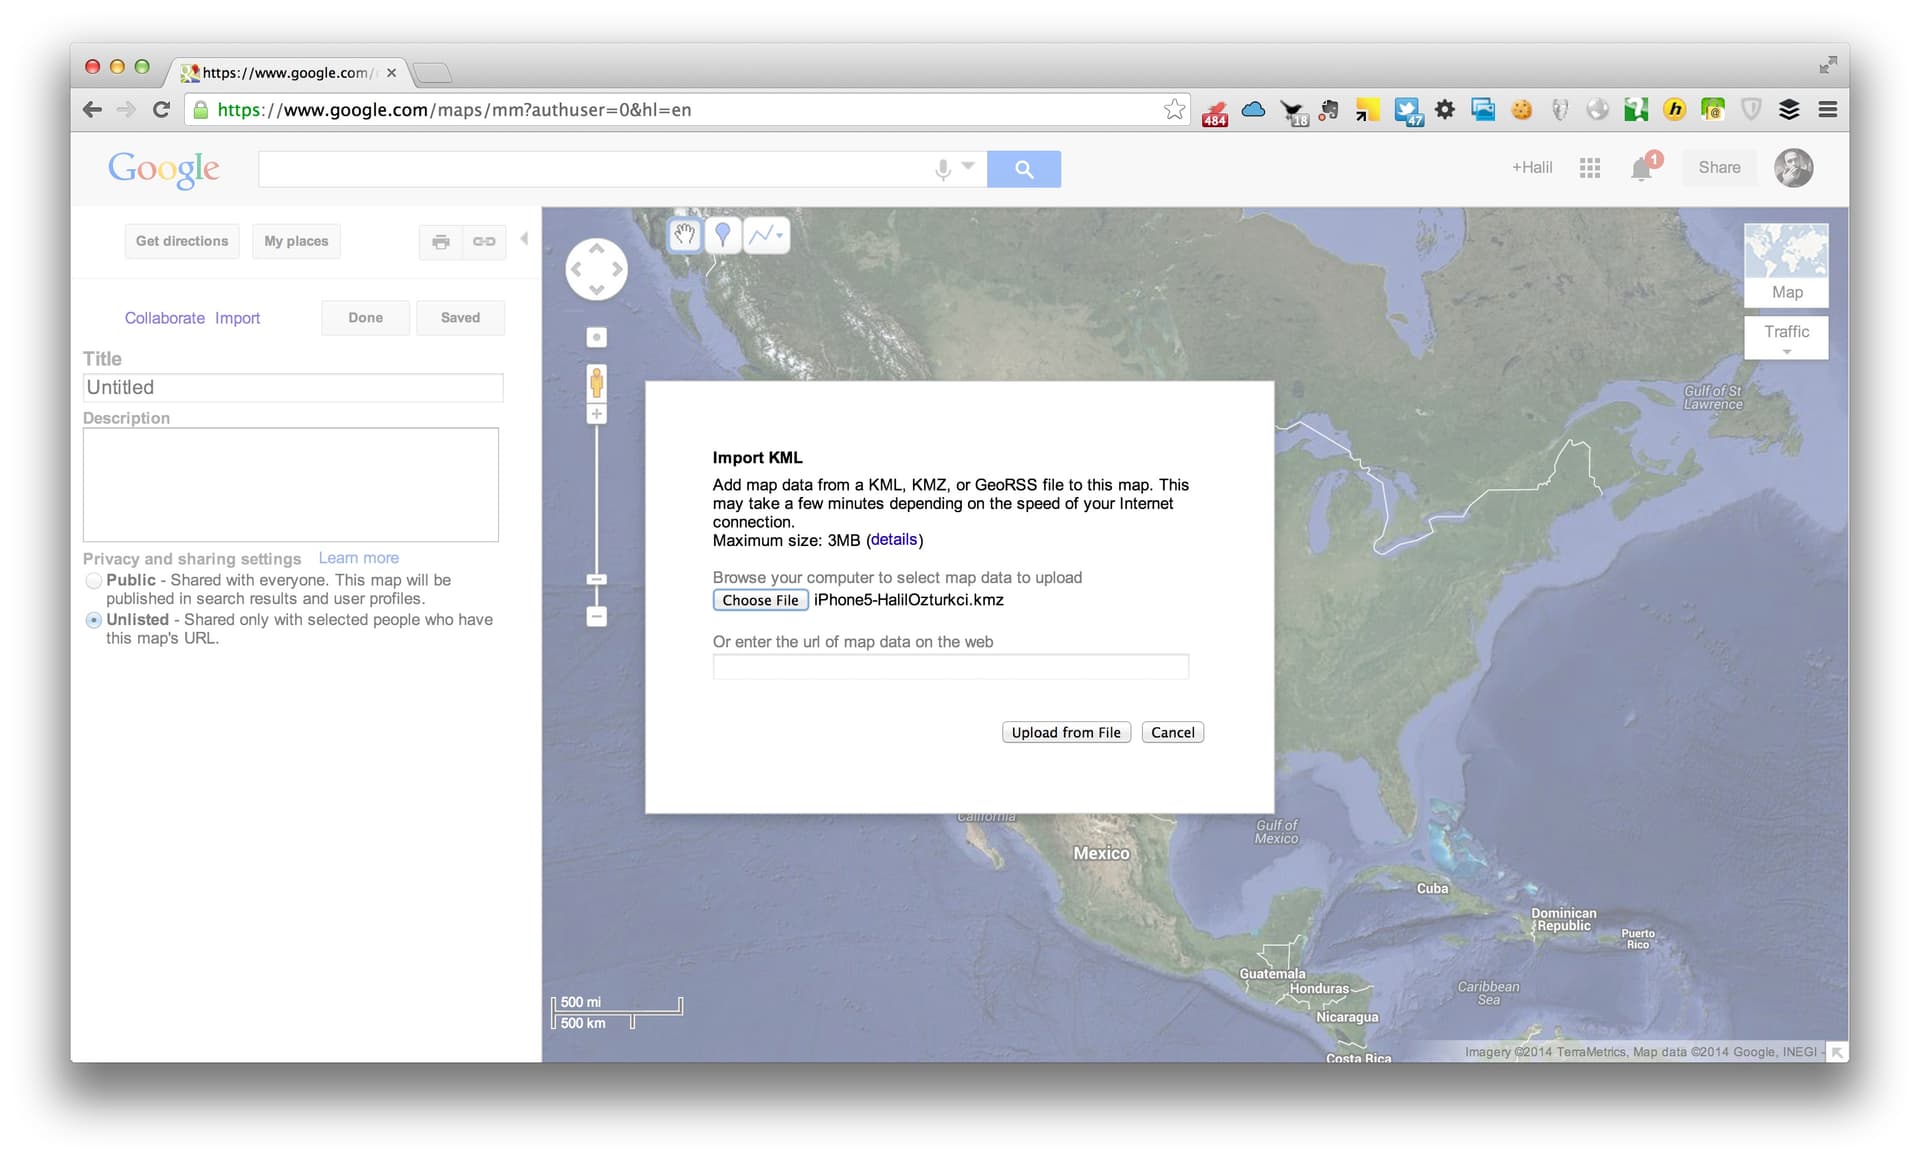Open the Twitter extension showing 47
Screen dimensions: 1920x1160
click(1408, 112)
